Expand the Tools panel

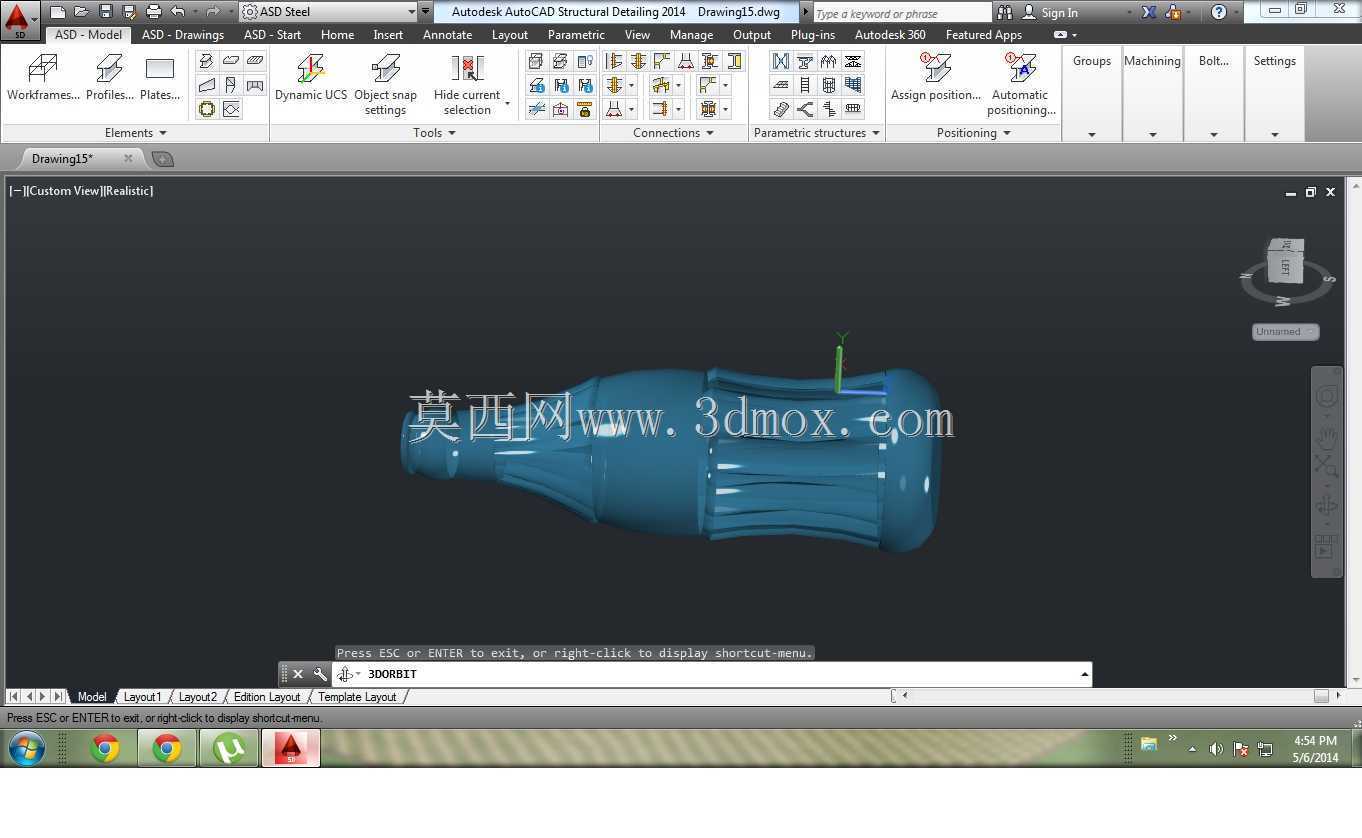[x=434, y=133]
